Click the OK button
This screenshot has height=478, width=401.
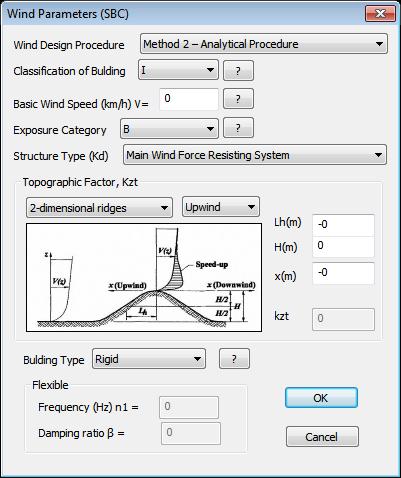click(x=321, y=398)
